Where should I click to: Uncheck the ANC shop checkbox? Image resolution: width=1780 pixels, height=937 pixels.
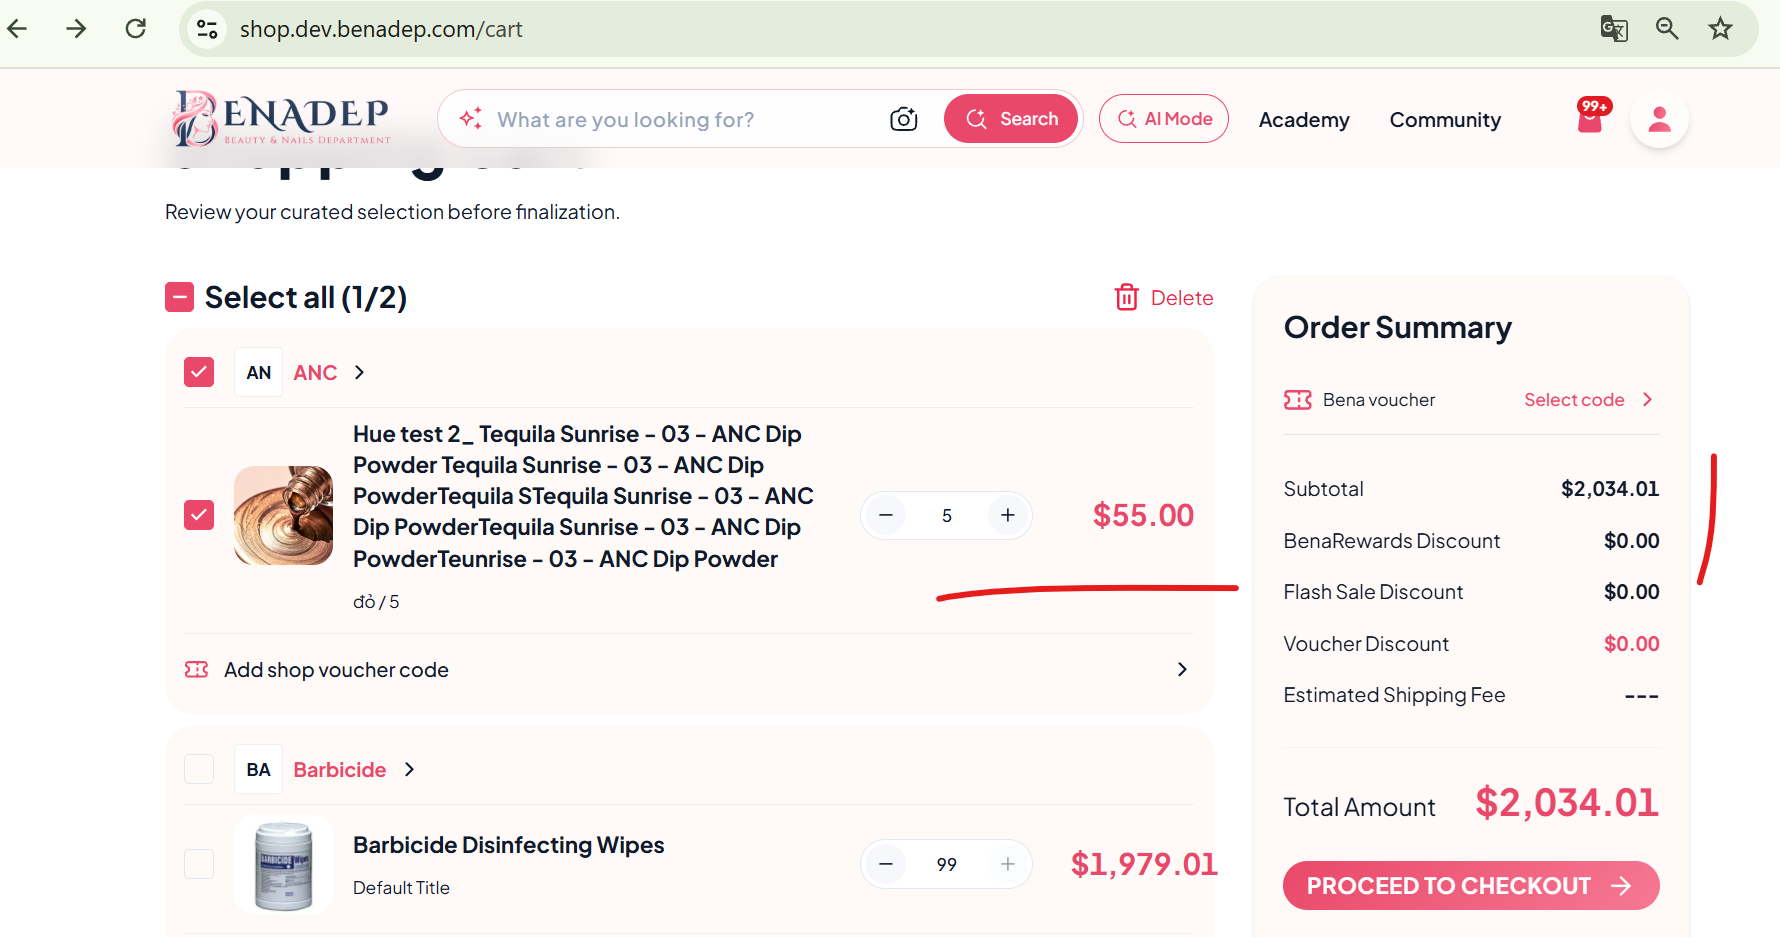click(199, 372)
